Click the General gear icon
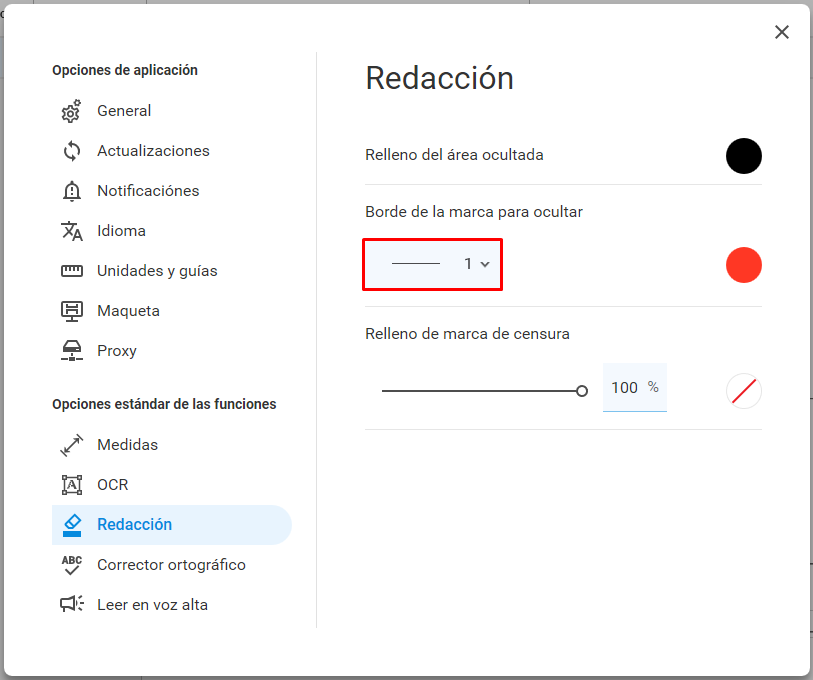813x680 pixels. pyautogui.click(x=72, y=111)
